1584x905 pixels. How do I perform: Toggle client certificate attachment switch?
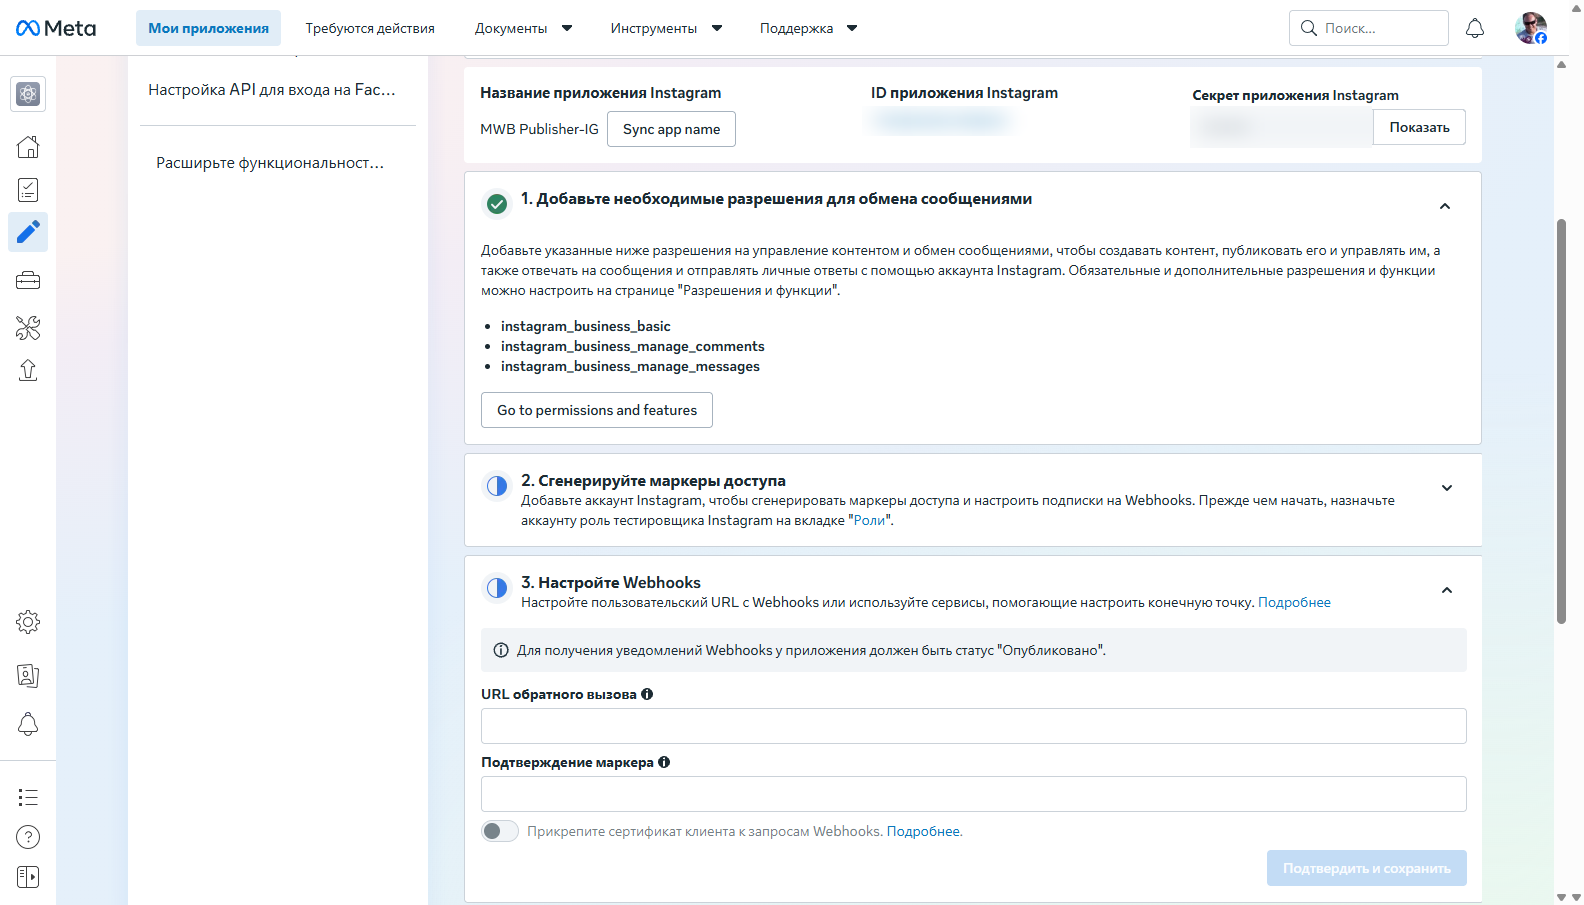(x=500, y=831)
